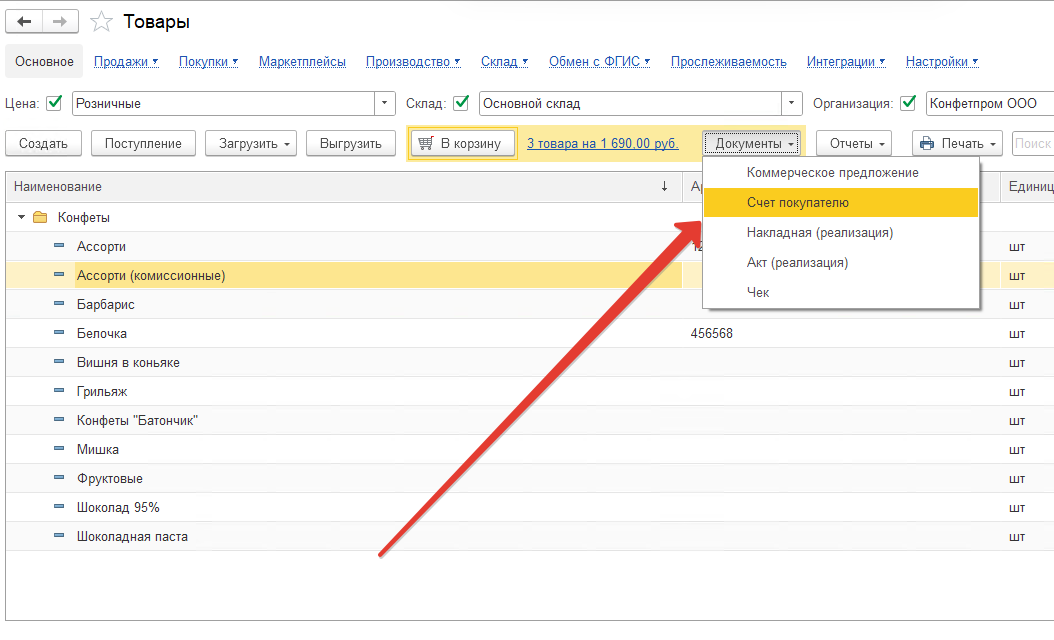Open the 3 товара на 1 690,00 руб. link
Image resolution: width=1054 pixels, height=640 pixels.
[x=602, y=143]
